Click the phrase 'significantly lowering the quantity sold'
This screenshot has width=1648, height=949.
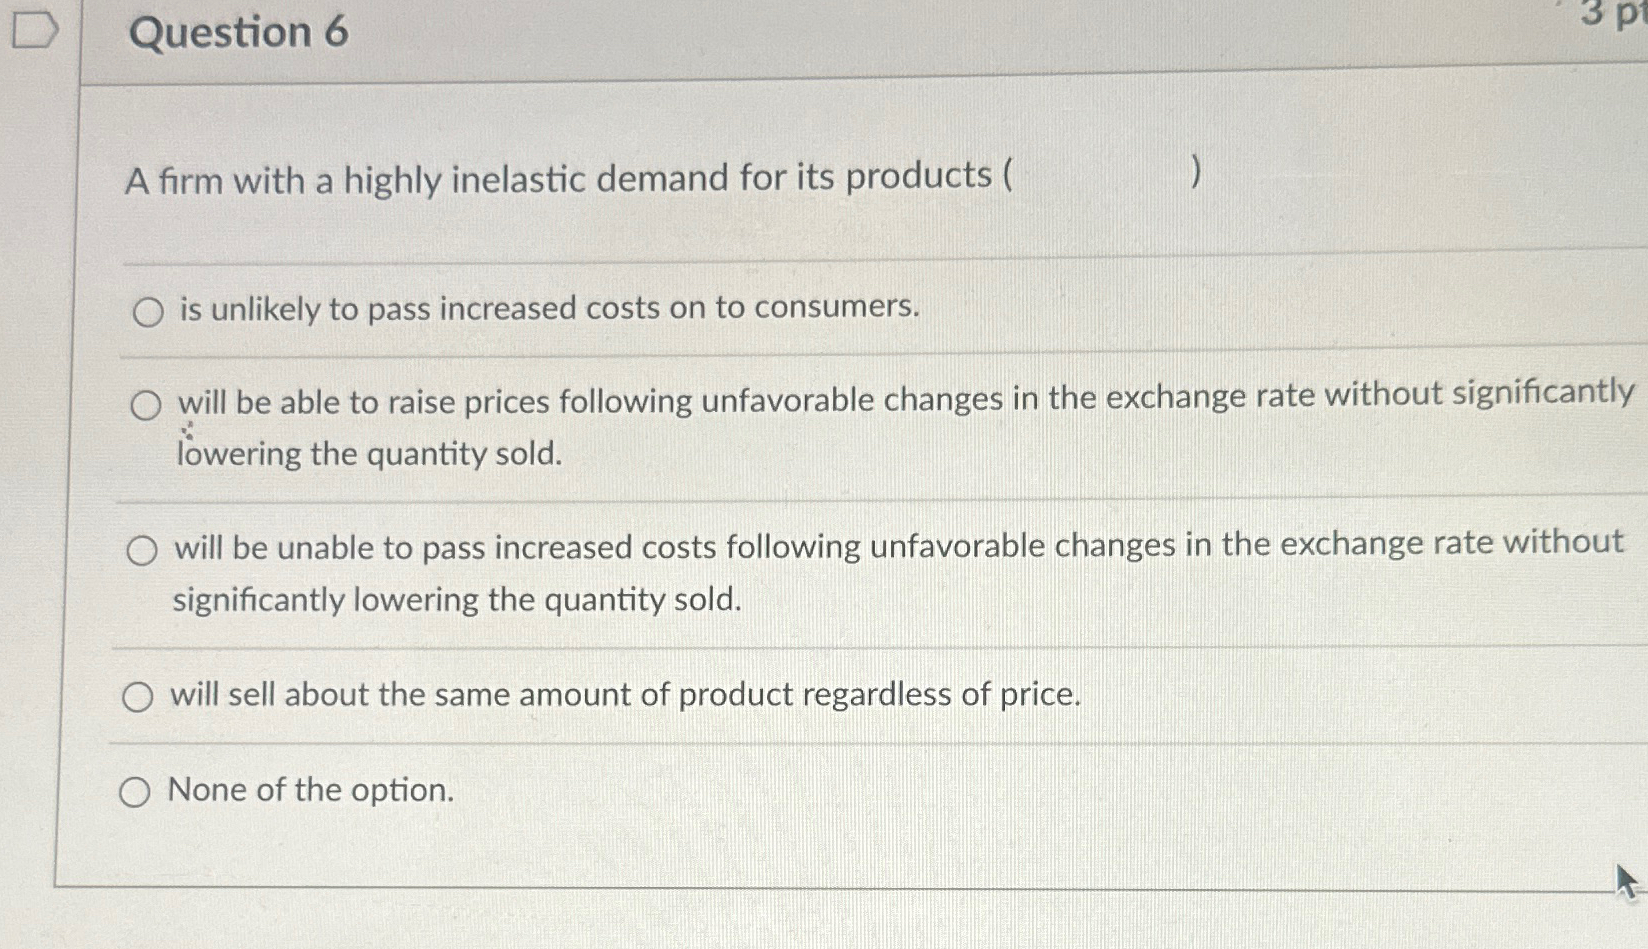tap(456, 600)
